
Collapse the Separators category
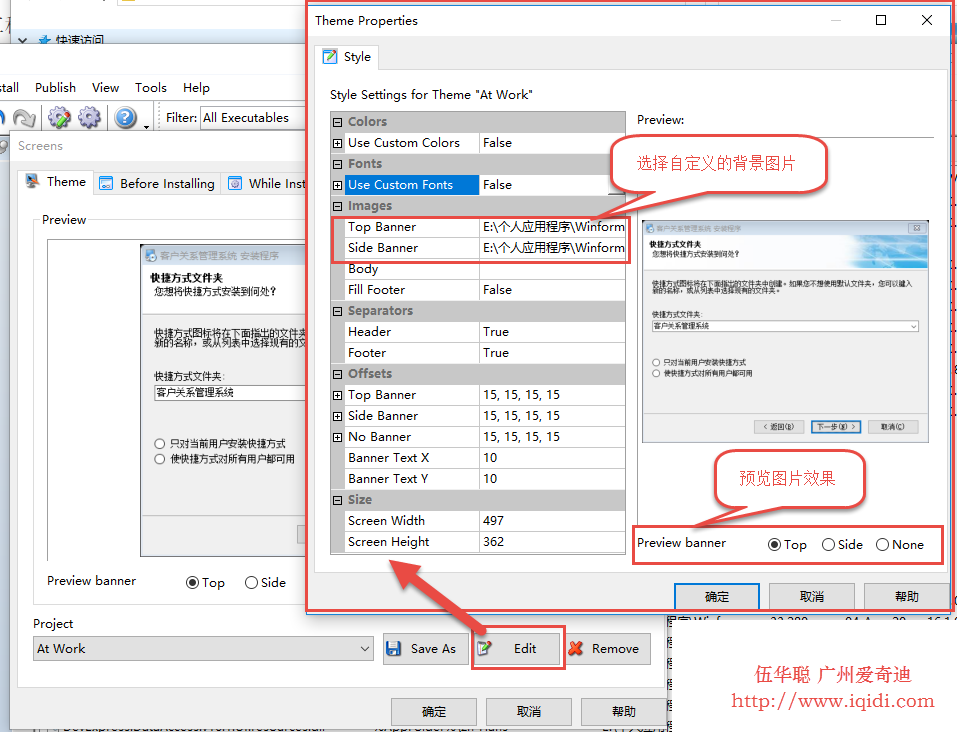(x=338, y=311)
